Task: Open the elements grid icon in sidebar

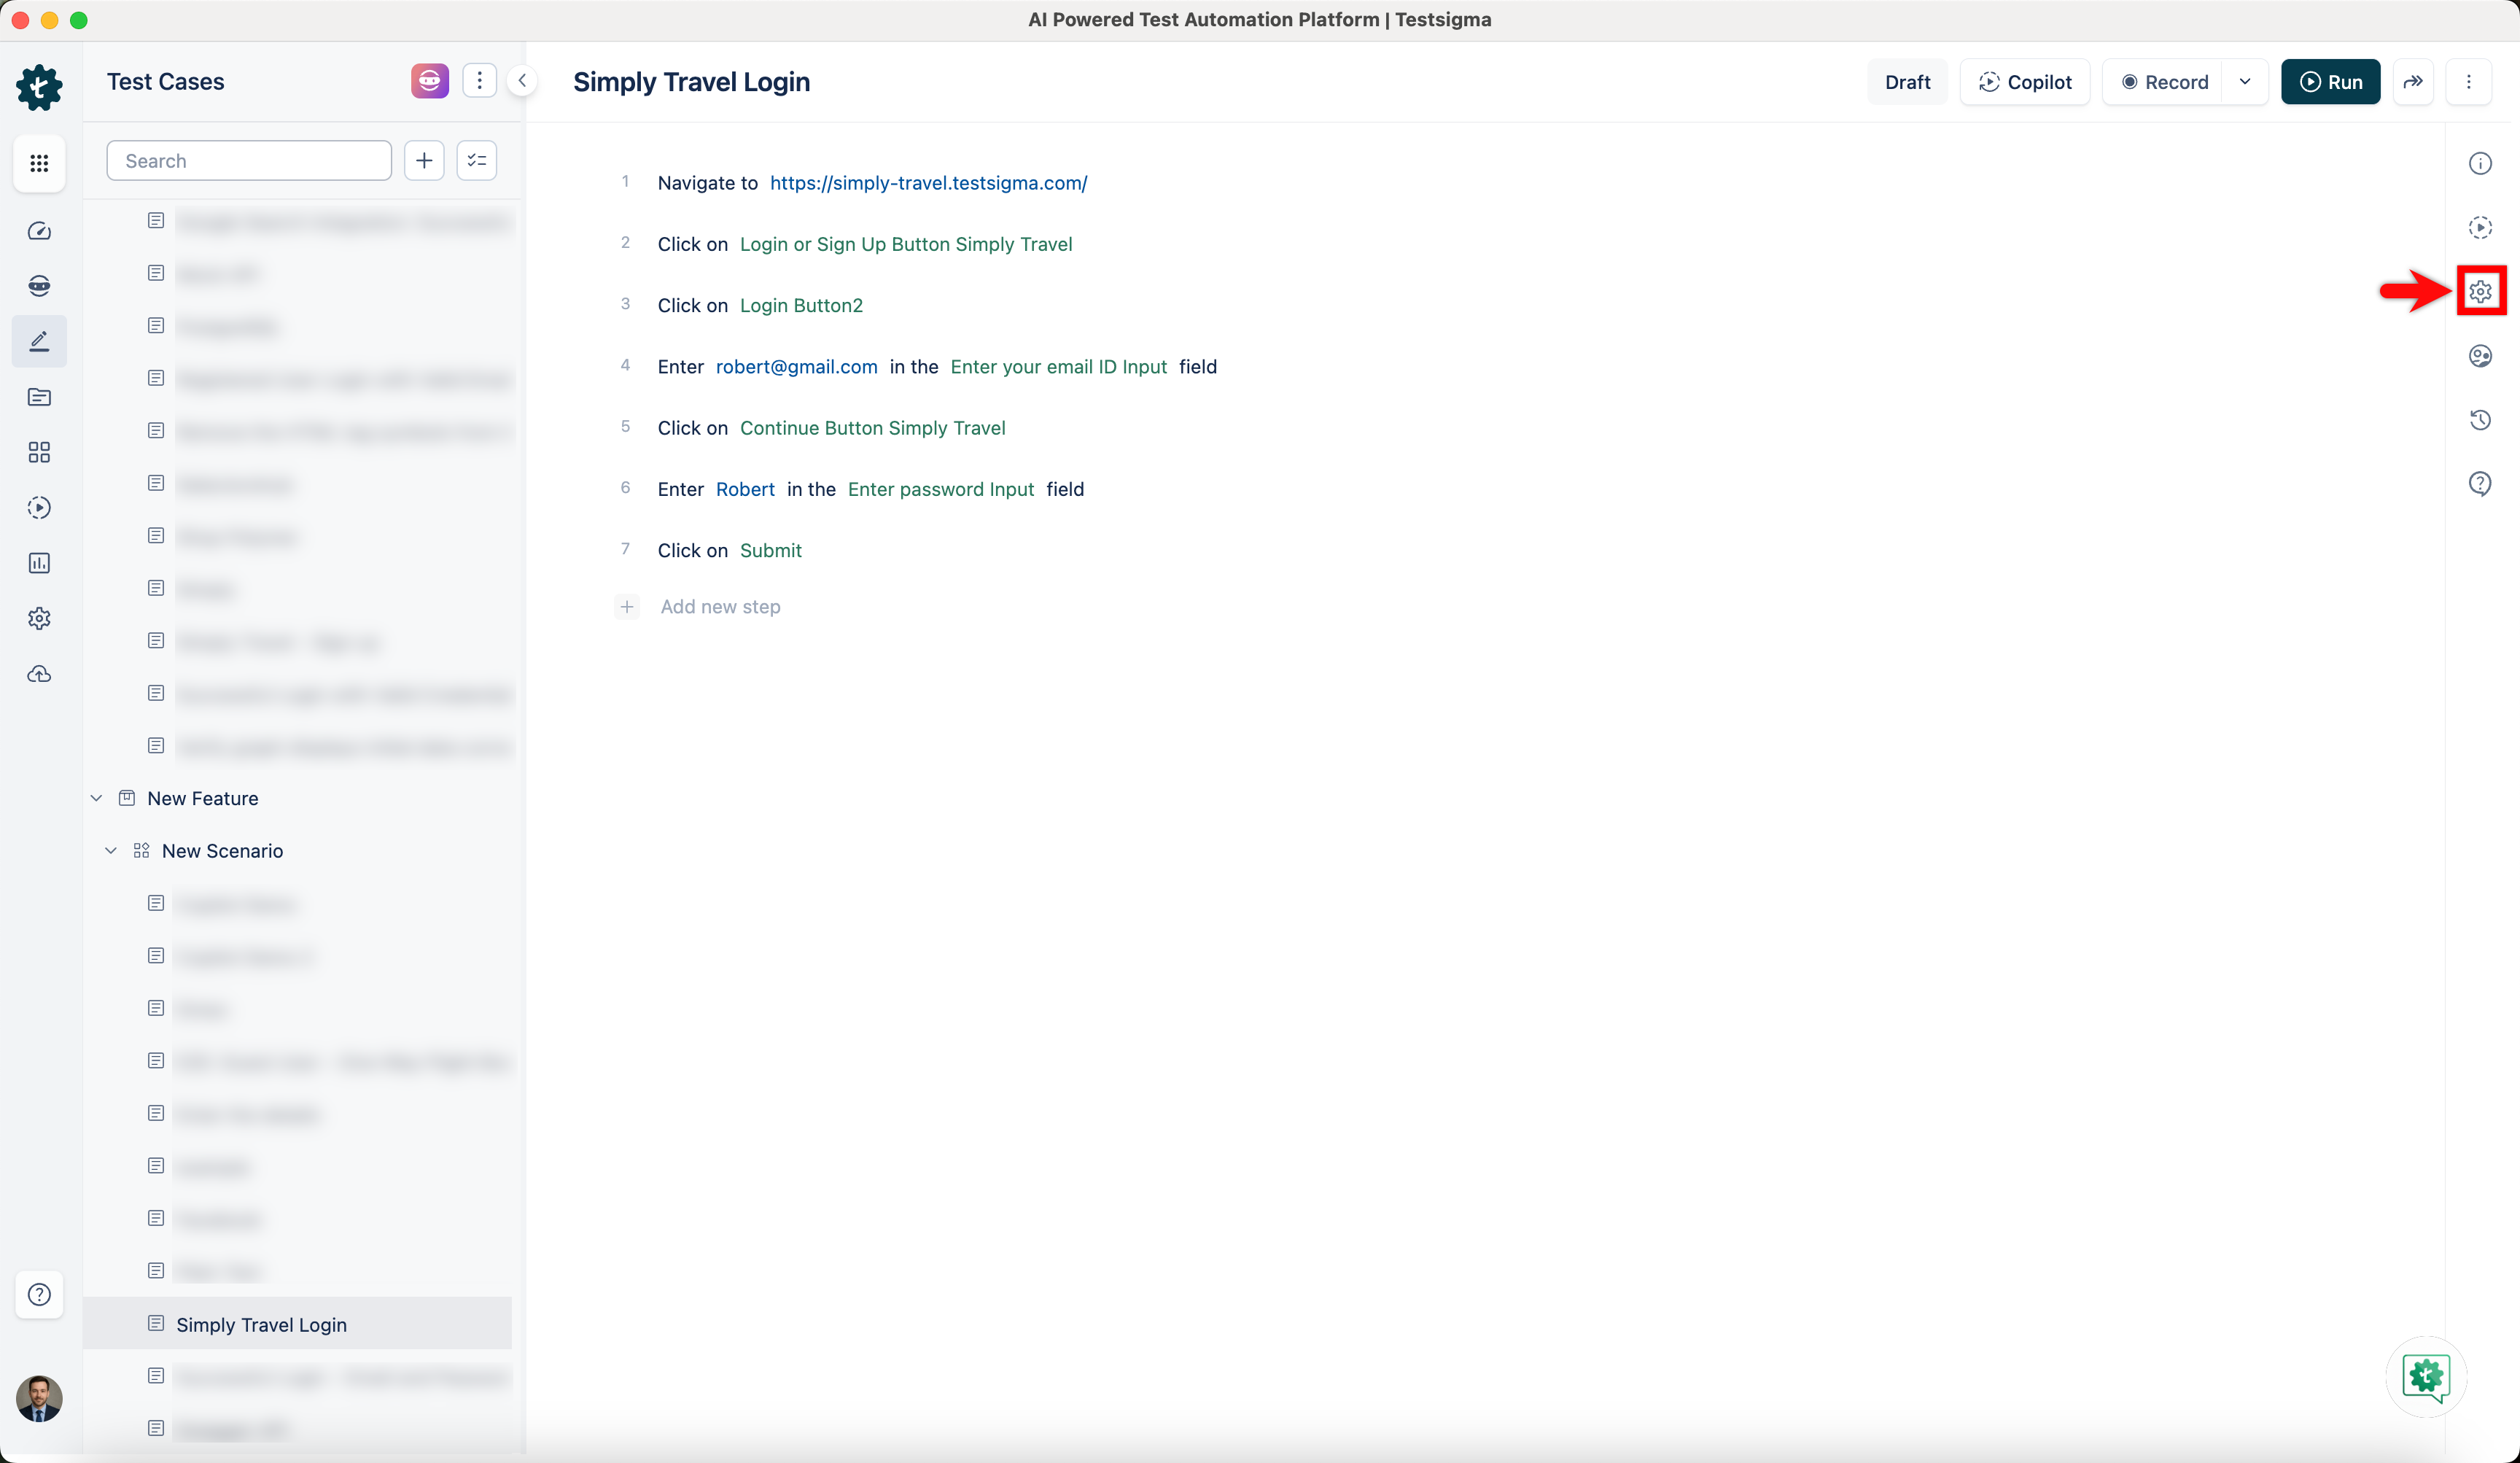Action: coord(39,452)
